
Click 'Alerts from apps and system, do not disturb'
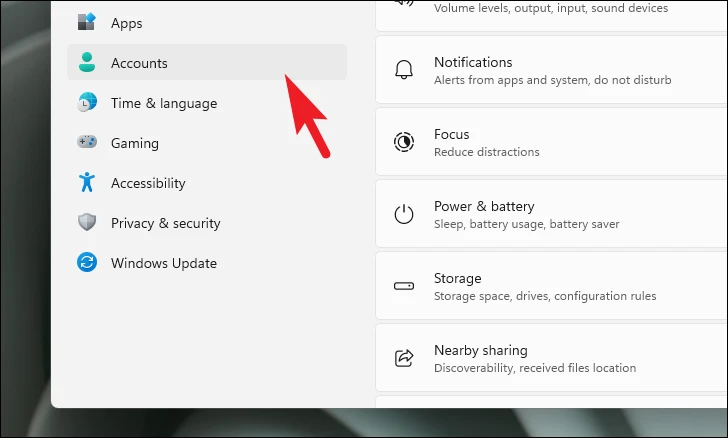(552, 79)
